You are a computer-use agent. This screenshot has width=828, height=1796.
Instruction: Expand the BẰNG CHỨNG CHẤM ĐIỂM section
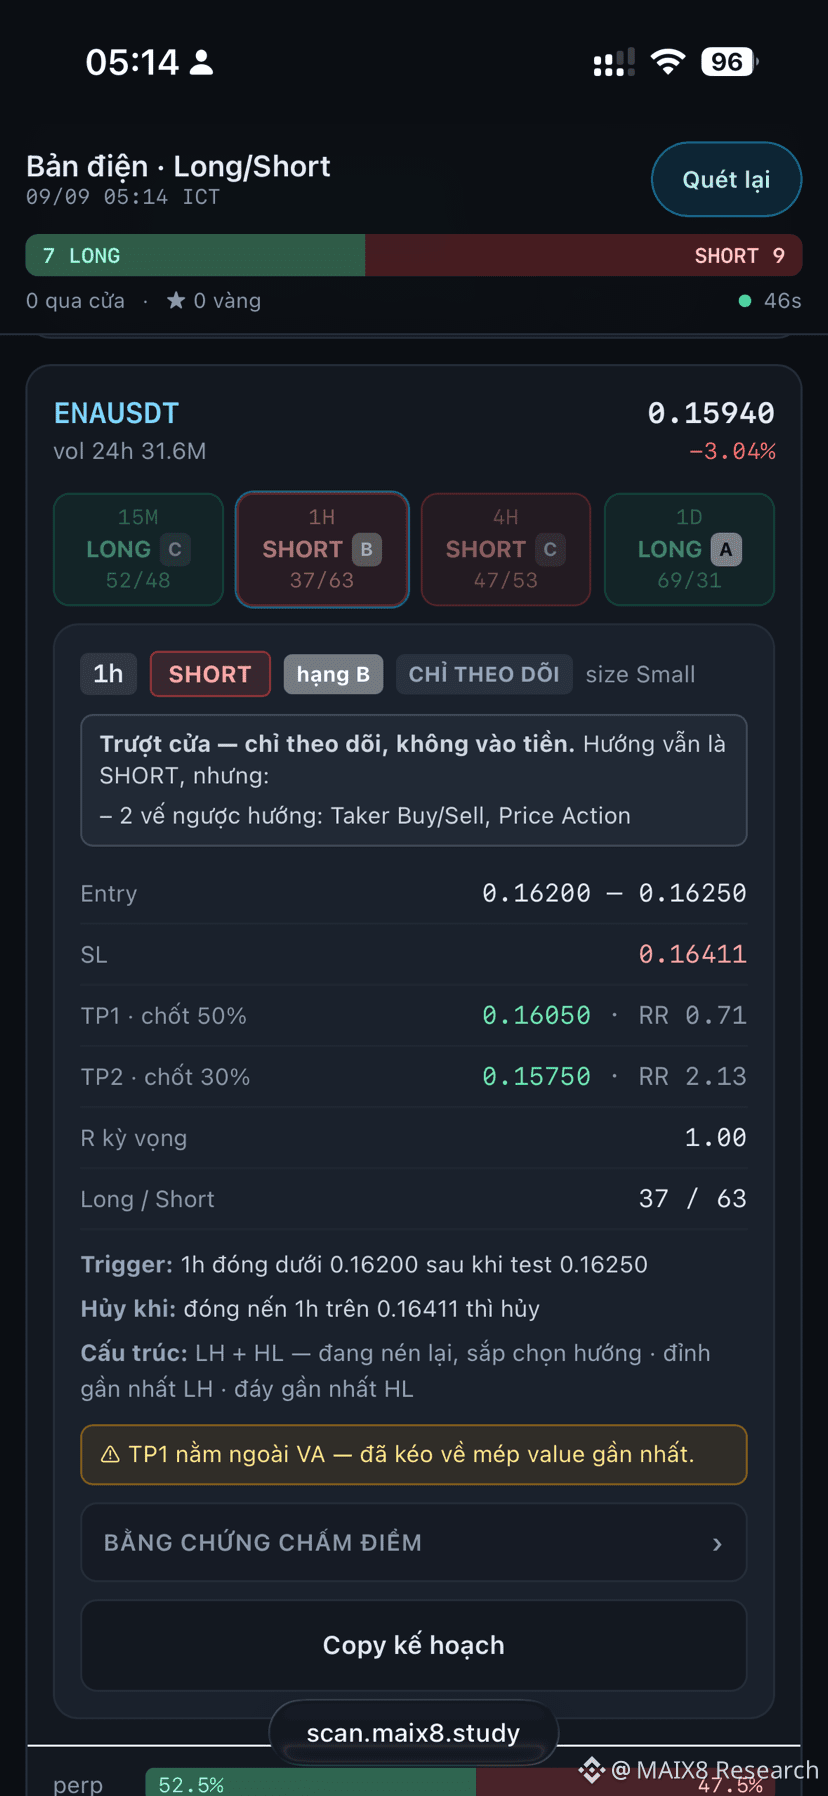click(414, 1543)
